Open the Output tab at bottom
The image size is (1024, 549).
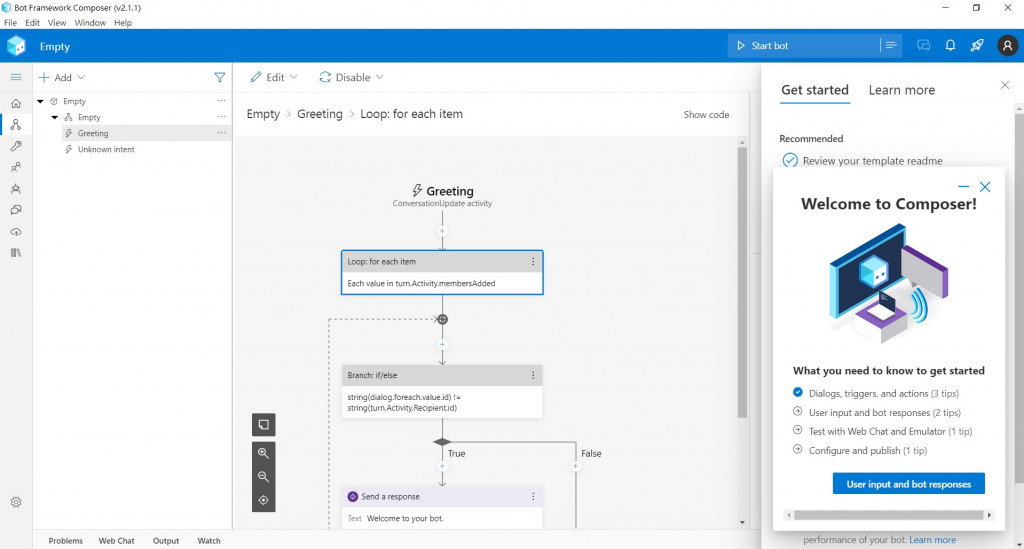pyautogui.click(x=166, y=541)
